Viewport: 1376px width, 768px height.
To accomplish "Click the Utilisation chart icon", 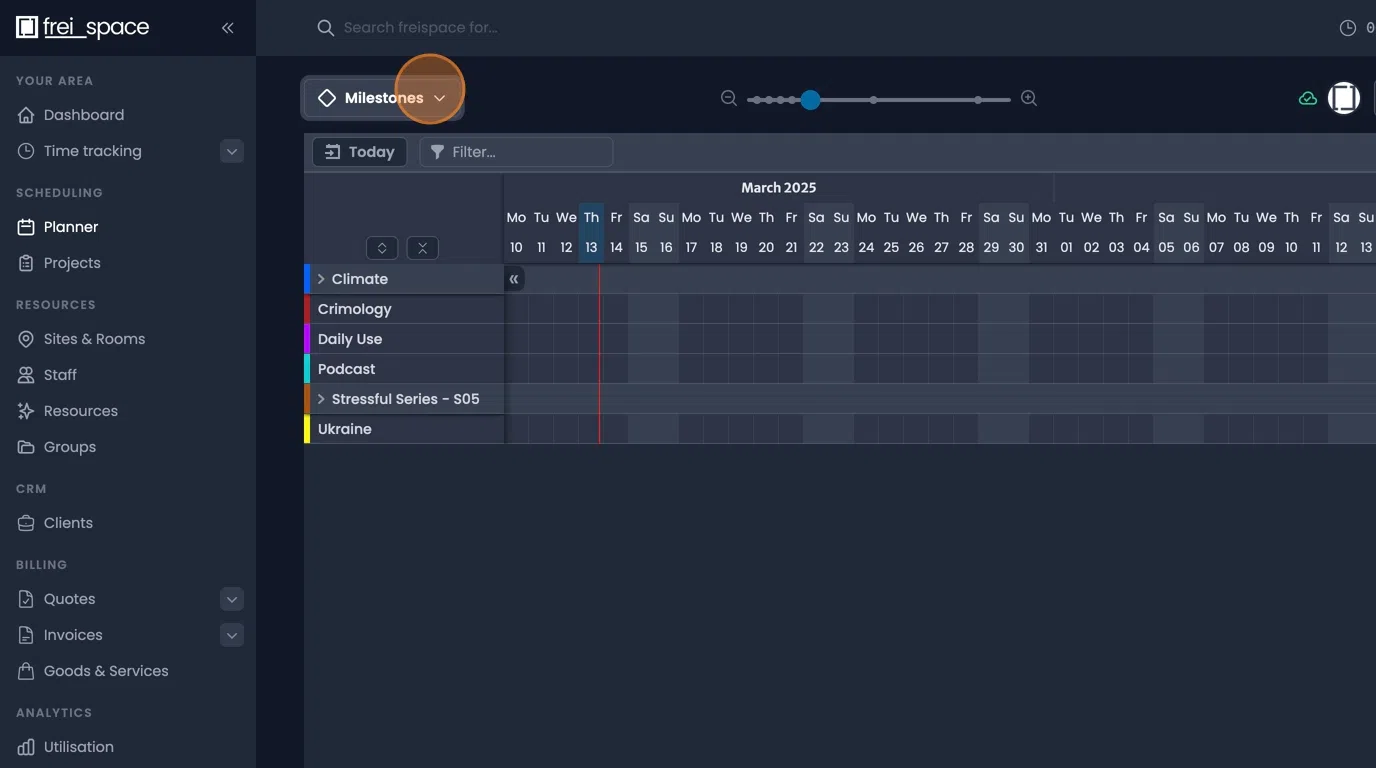I will point(26,746).
